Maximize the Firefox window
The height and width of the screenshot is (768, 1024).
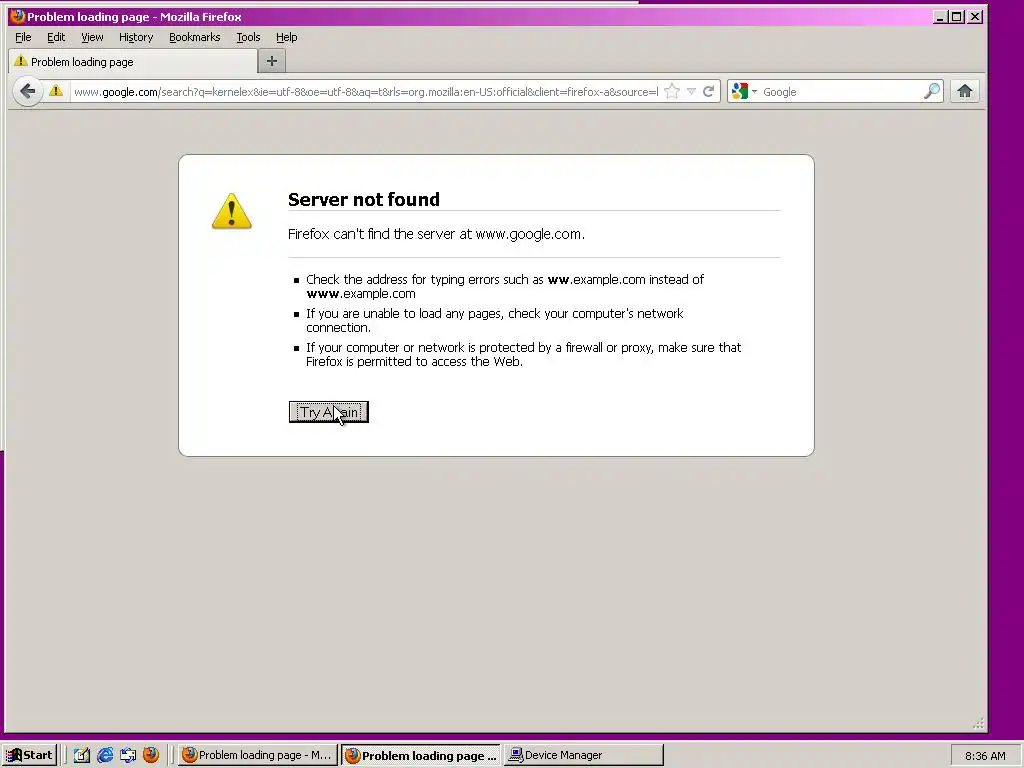[x=957, y=16]
